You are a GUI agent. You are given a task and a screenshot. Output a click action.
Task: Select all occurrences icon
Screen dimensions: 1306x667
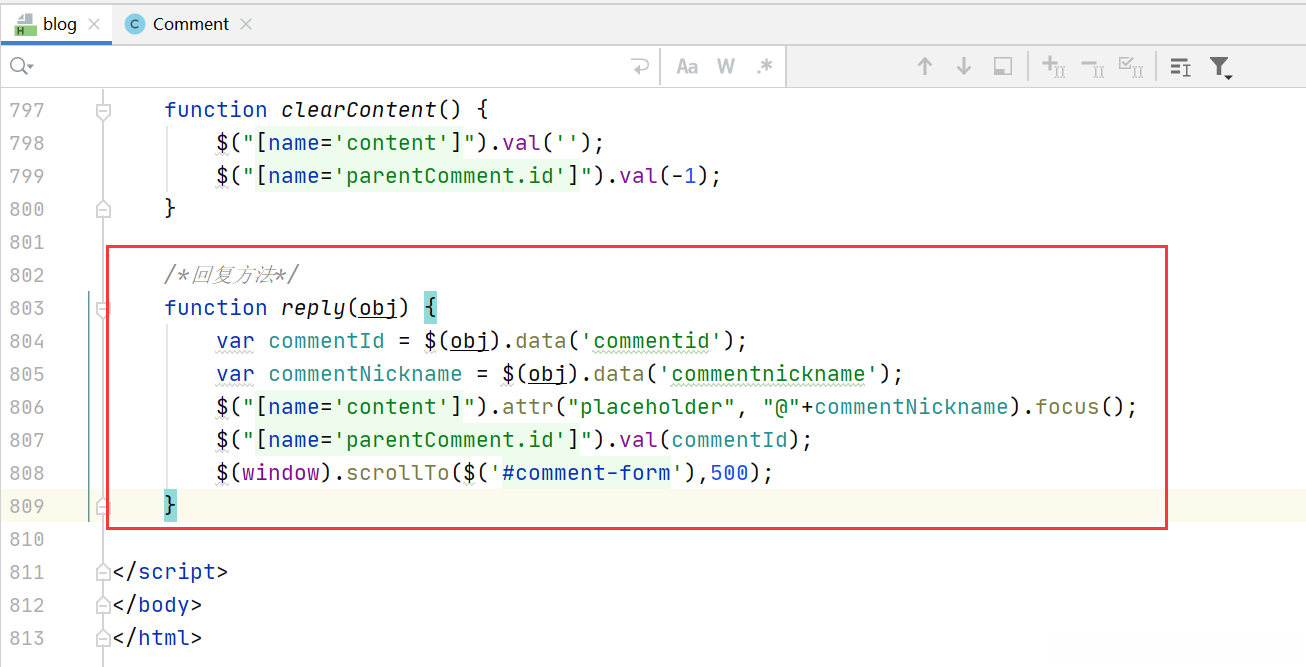[x=1131, y=66]
